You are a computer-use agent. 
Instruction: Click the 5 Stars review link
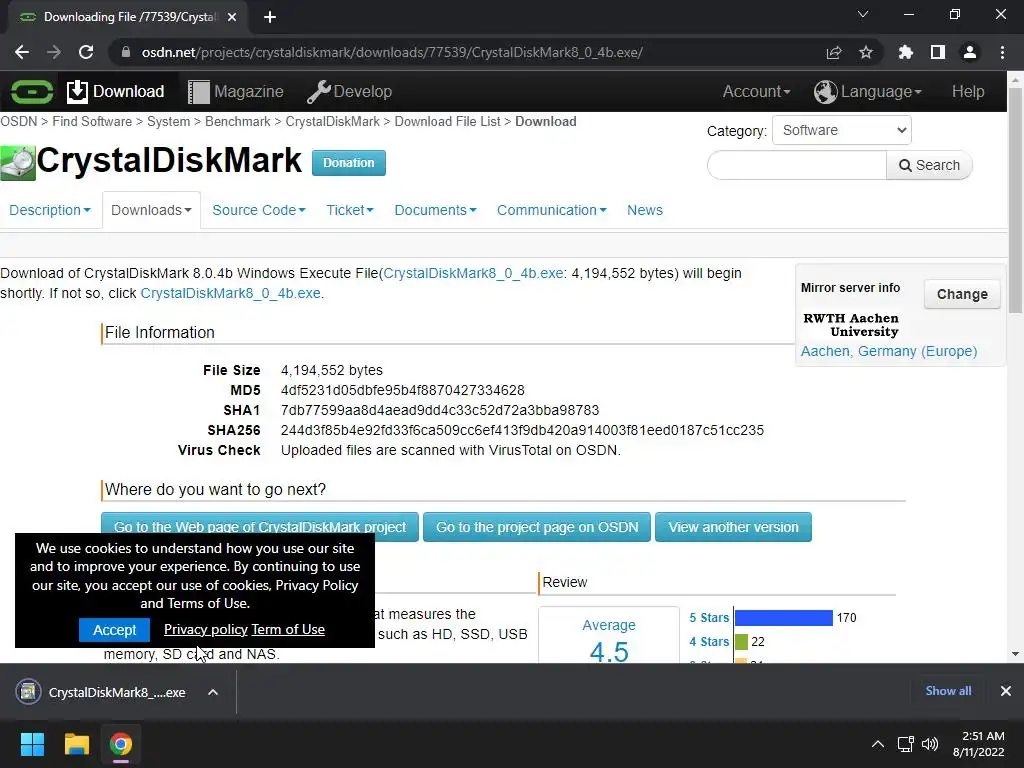709,618
